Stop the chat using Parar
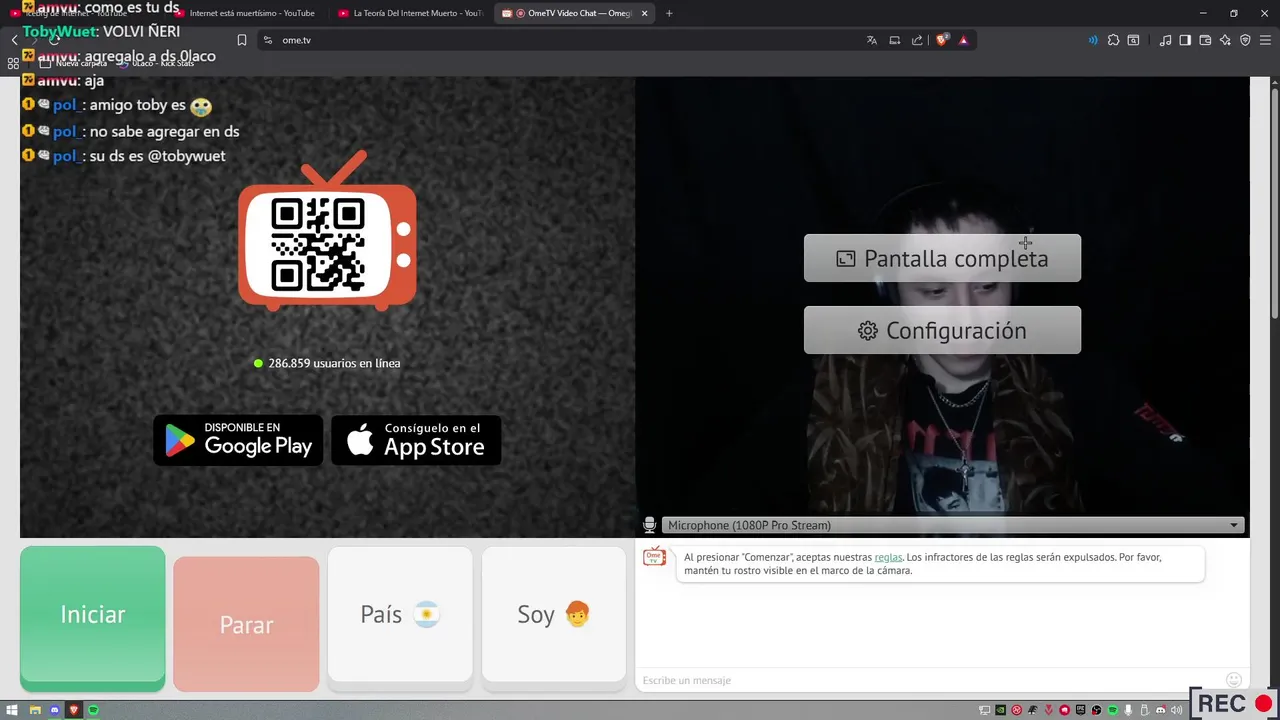The width and height of the screenshot is (1280, 720). pos(246,624)
